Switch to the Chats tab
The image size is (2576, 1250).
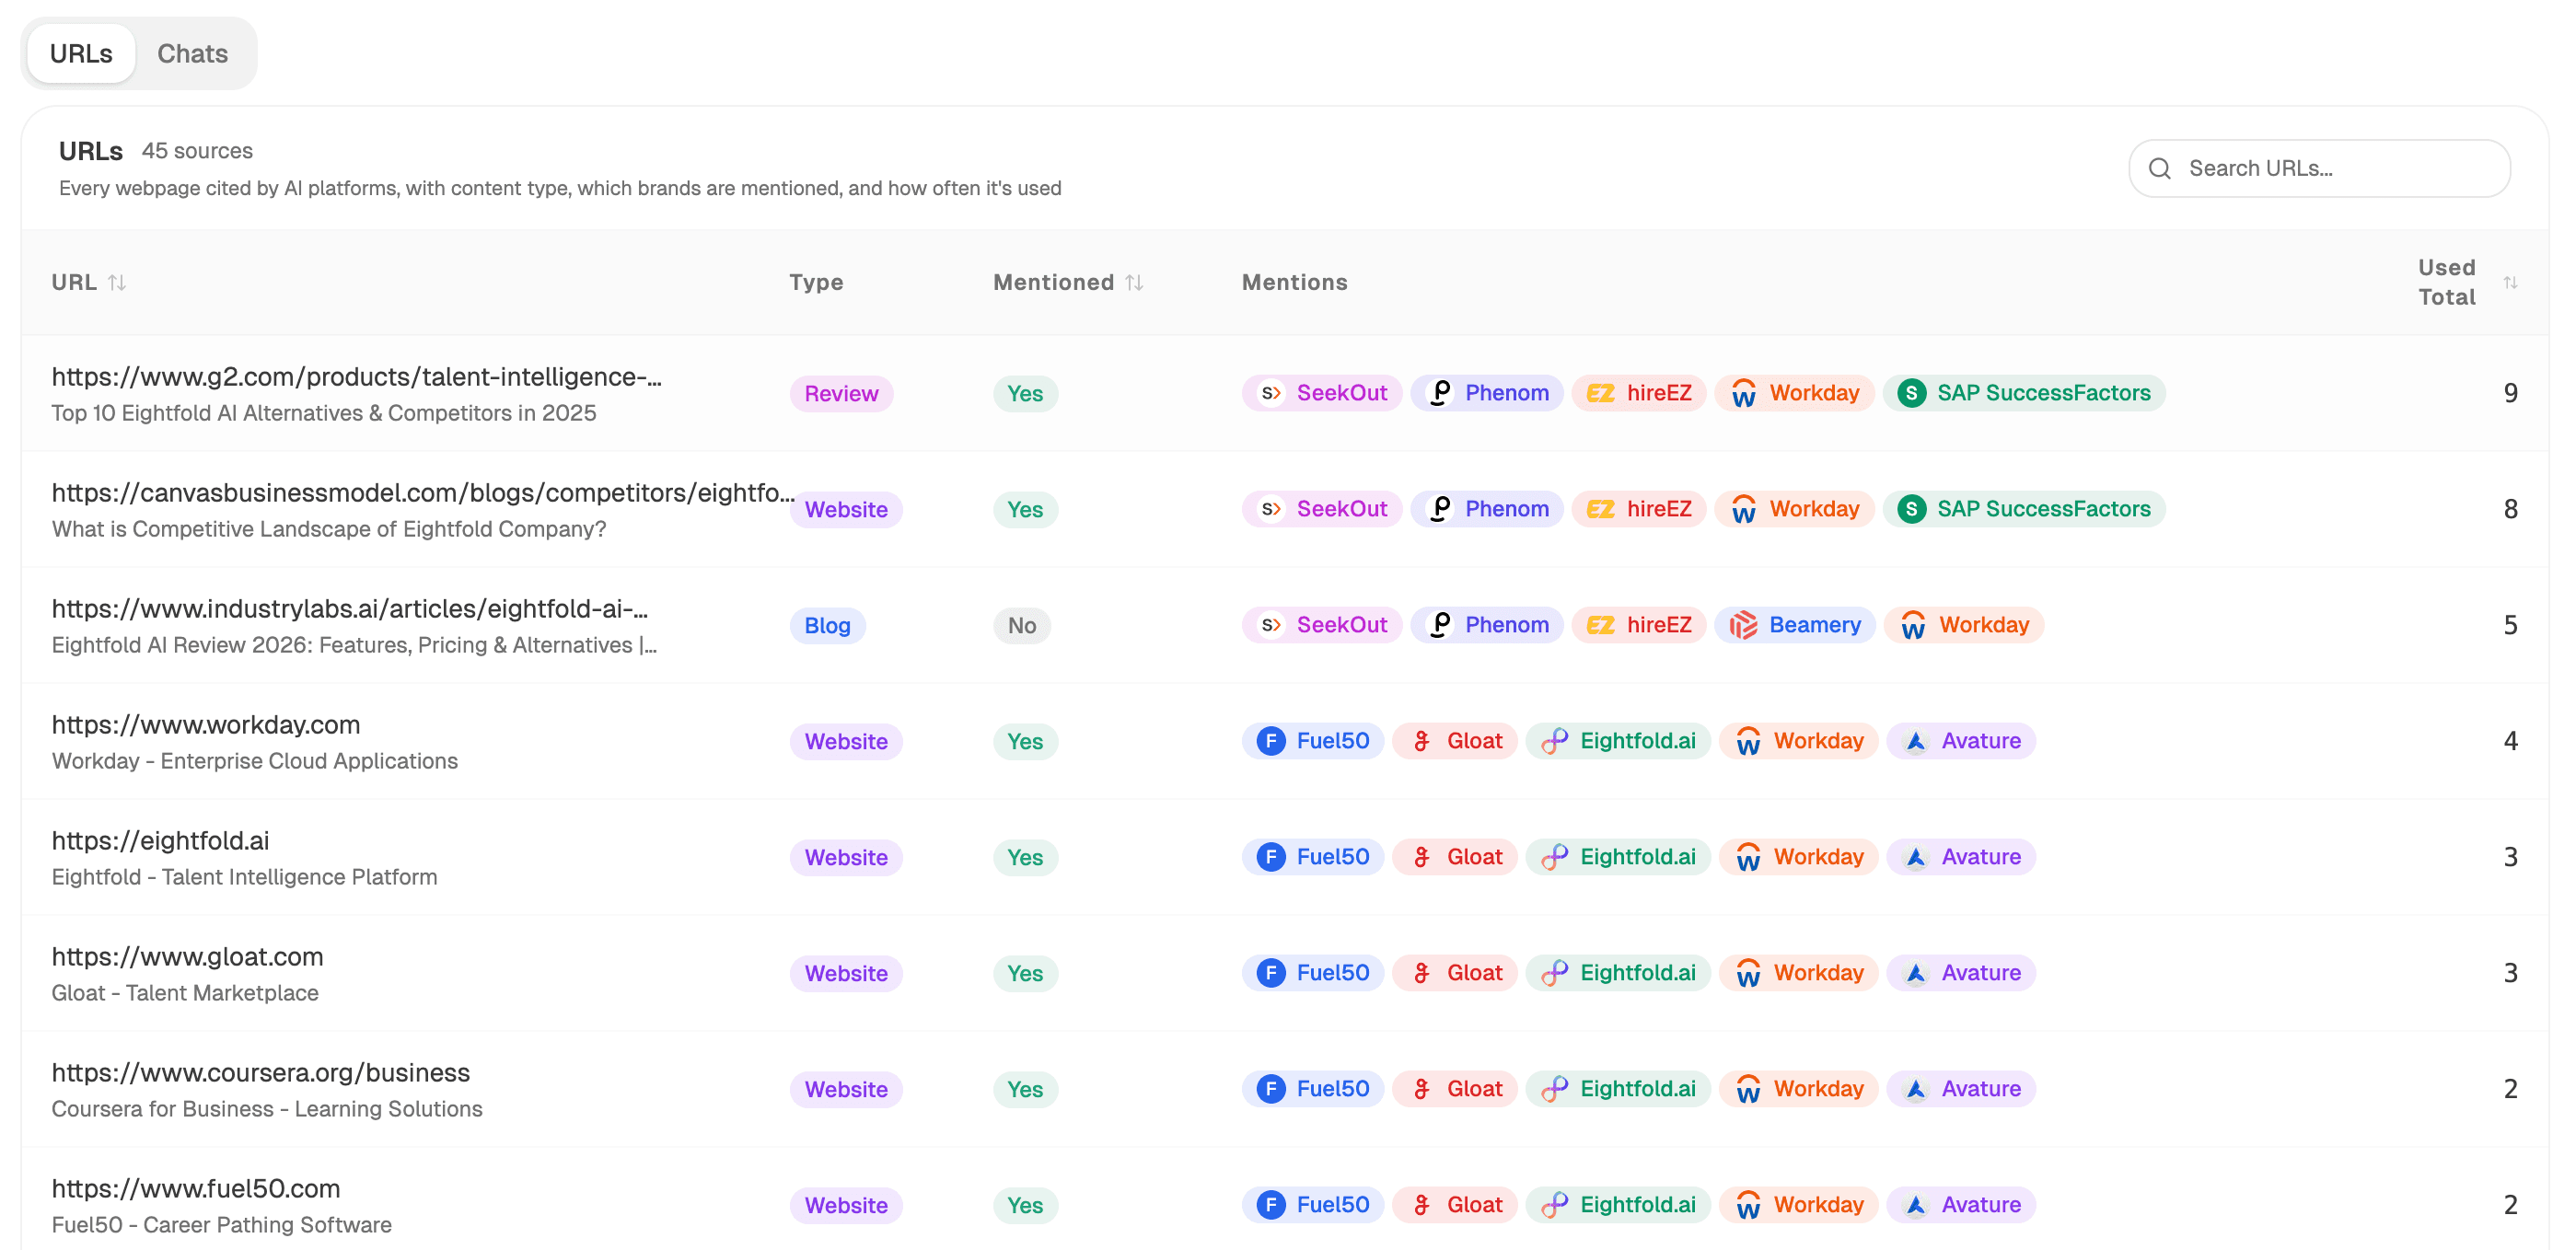coord(192,53)
